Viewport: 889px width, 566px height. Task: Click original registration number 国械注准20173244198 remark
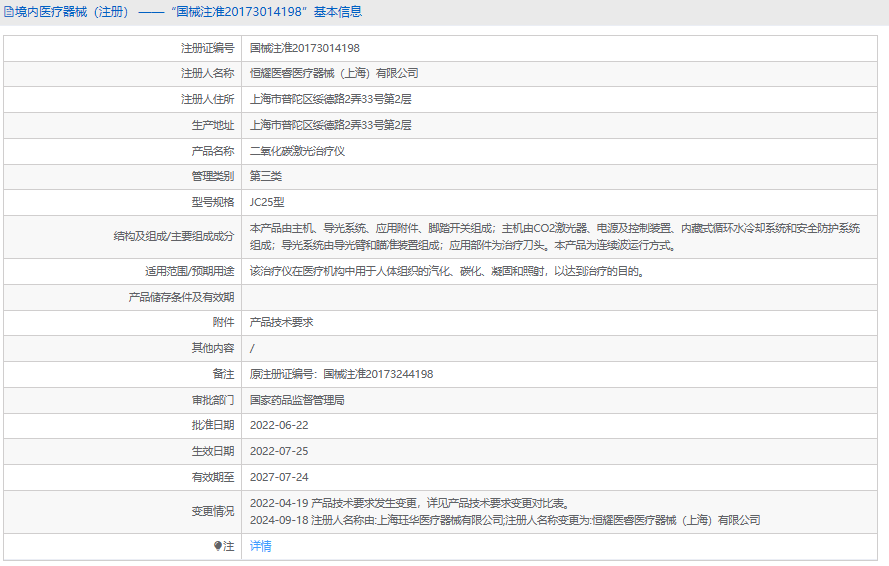click(341, 374)
